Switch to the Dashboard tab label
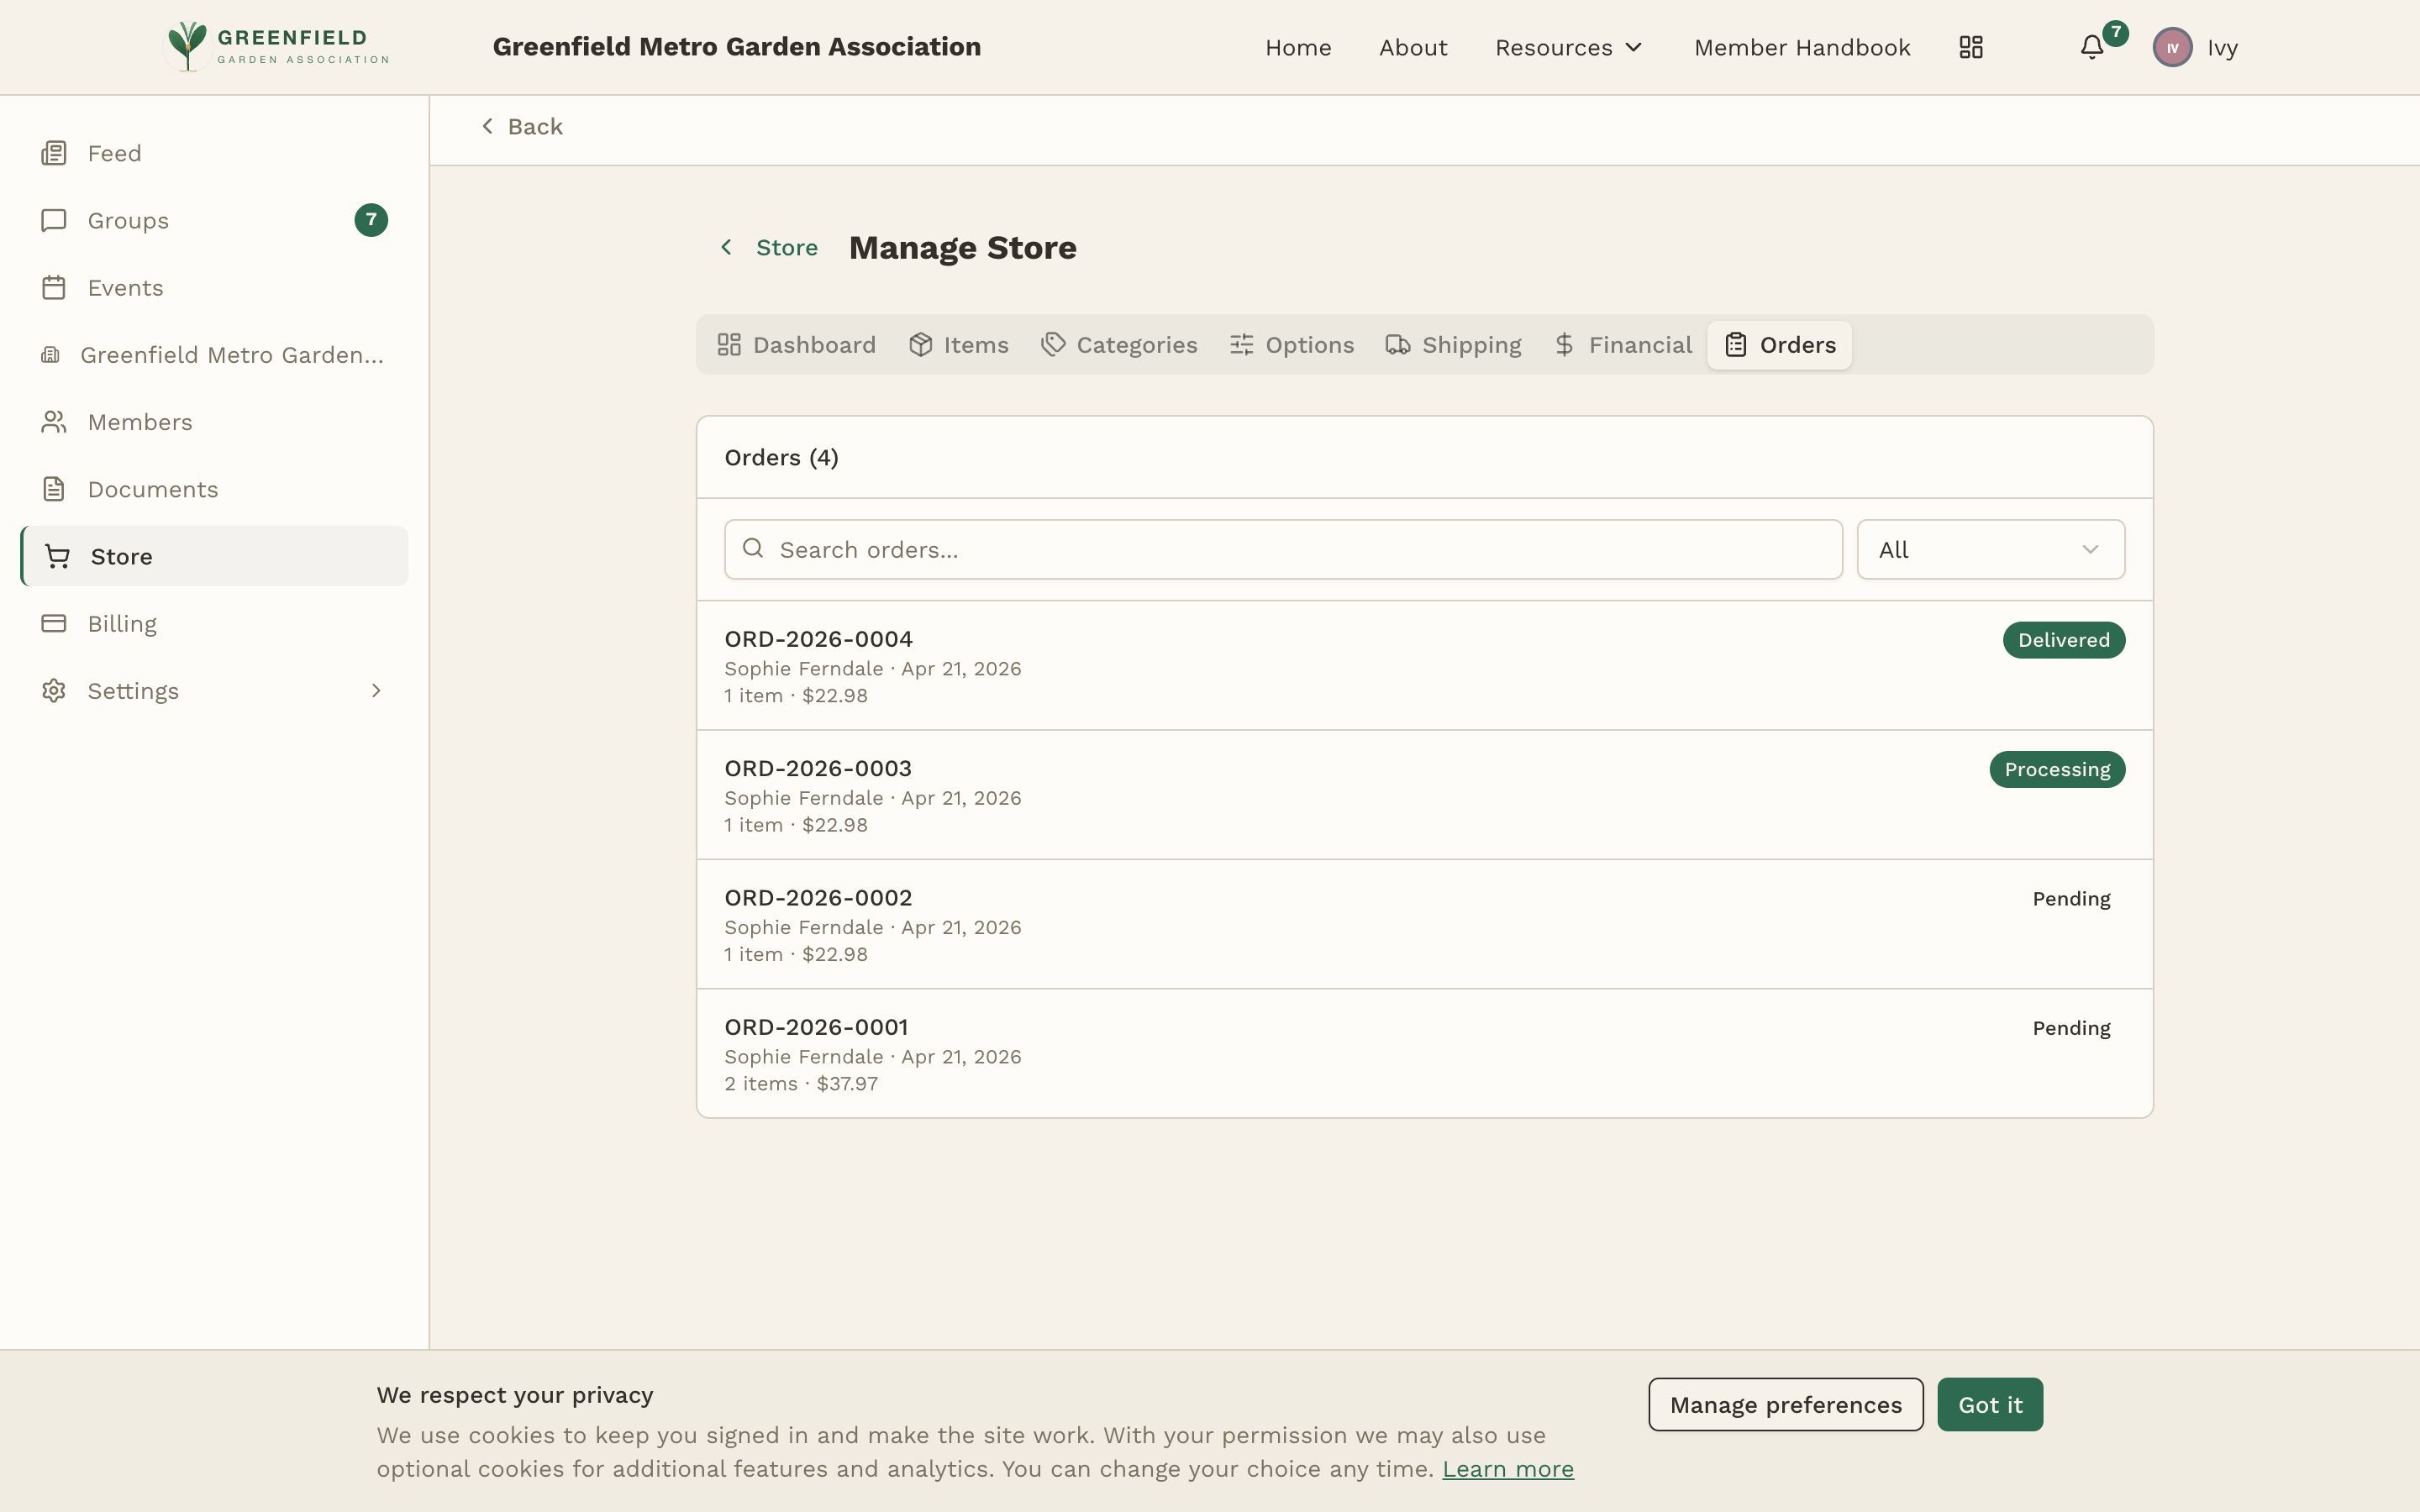 tap(814, 345)
